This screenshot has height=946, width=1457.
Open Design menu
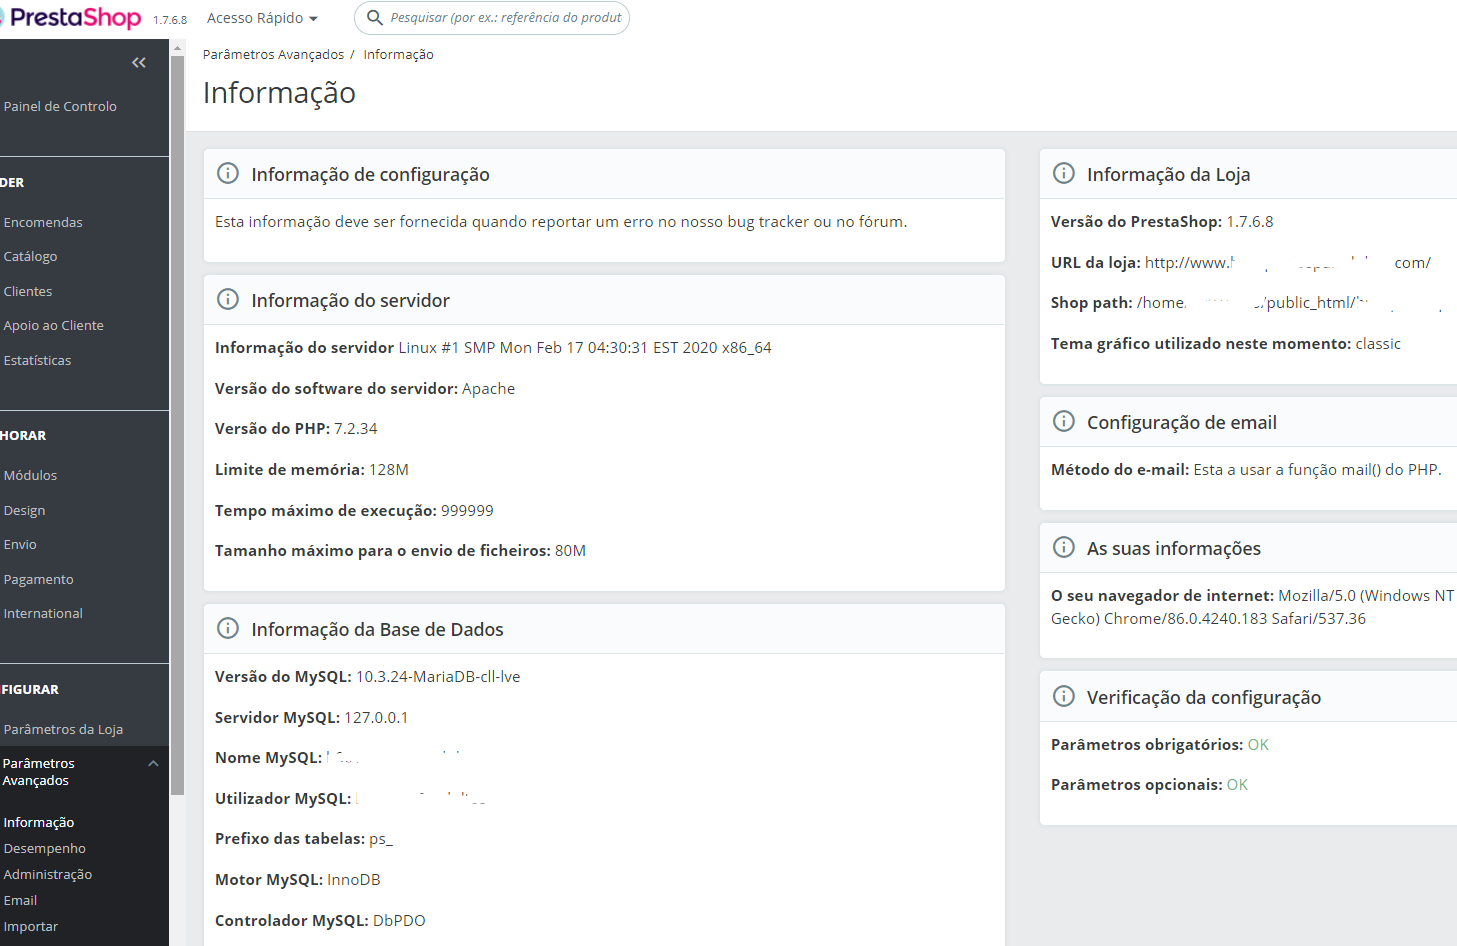tap(24, 510)
